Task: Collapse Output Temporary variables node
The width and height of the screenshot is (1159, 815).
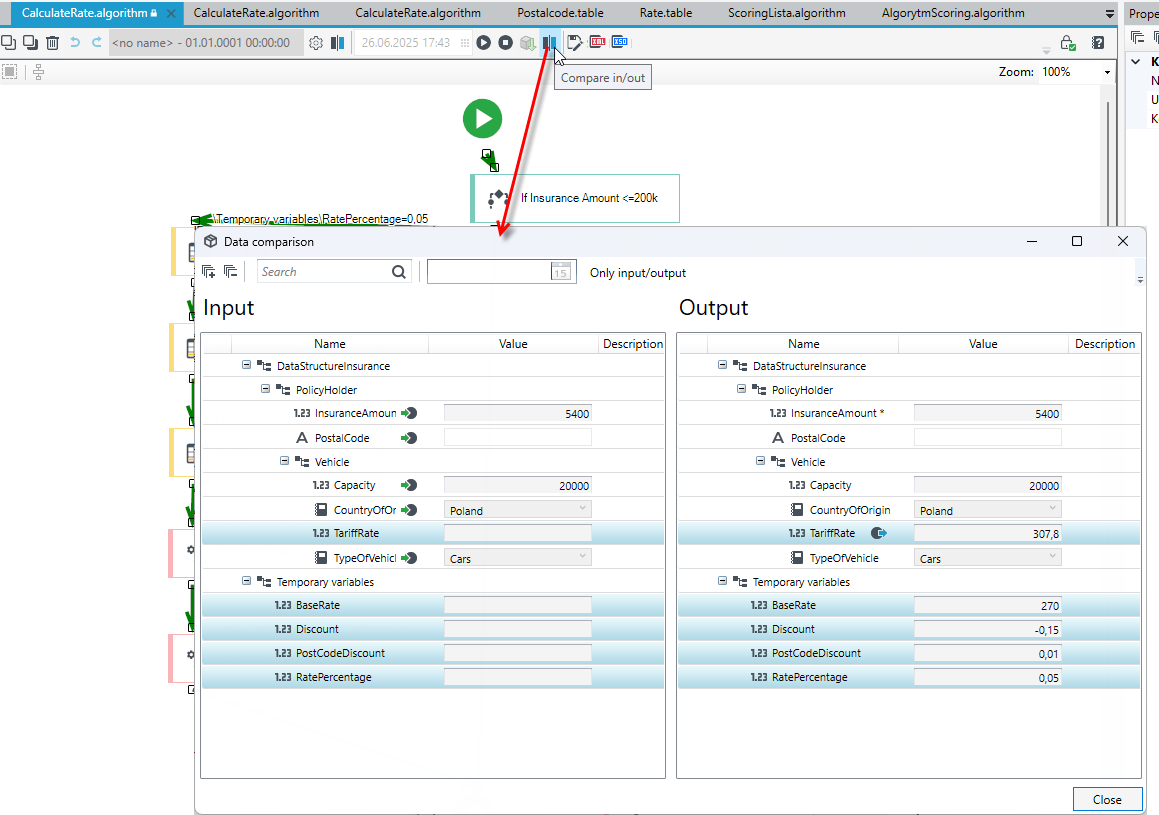Action: point(722,582)
